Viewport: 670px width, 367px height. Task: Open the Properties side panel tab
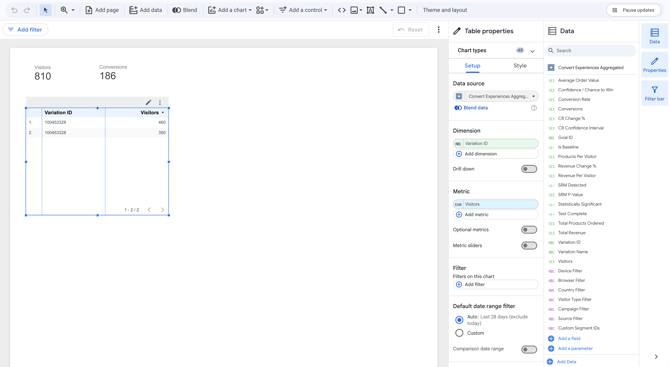(x=654, y=65)
